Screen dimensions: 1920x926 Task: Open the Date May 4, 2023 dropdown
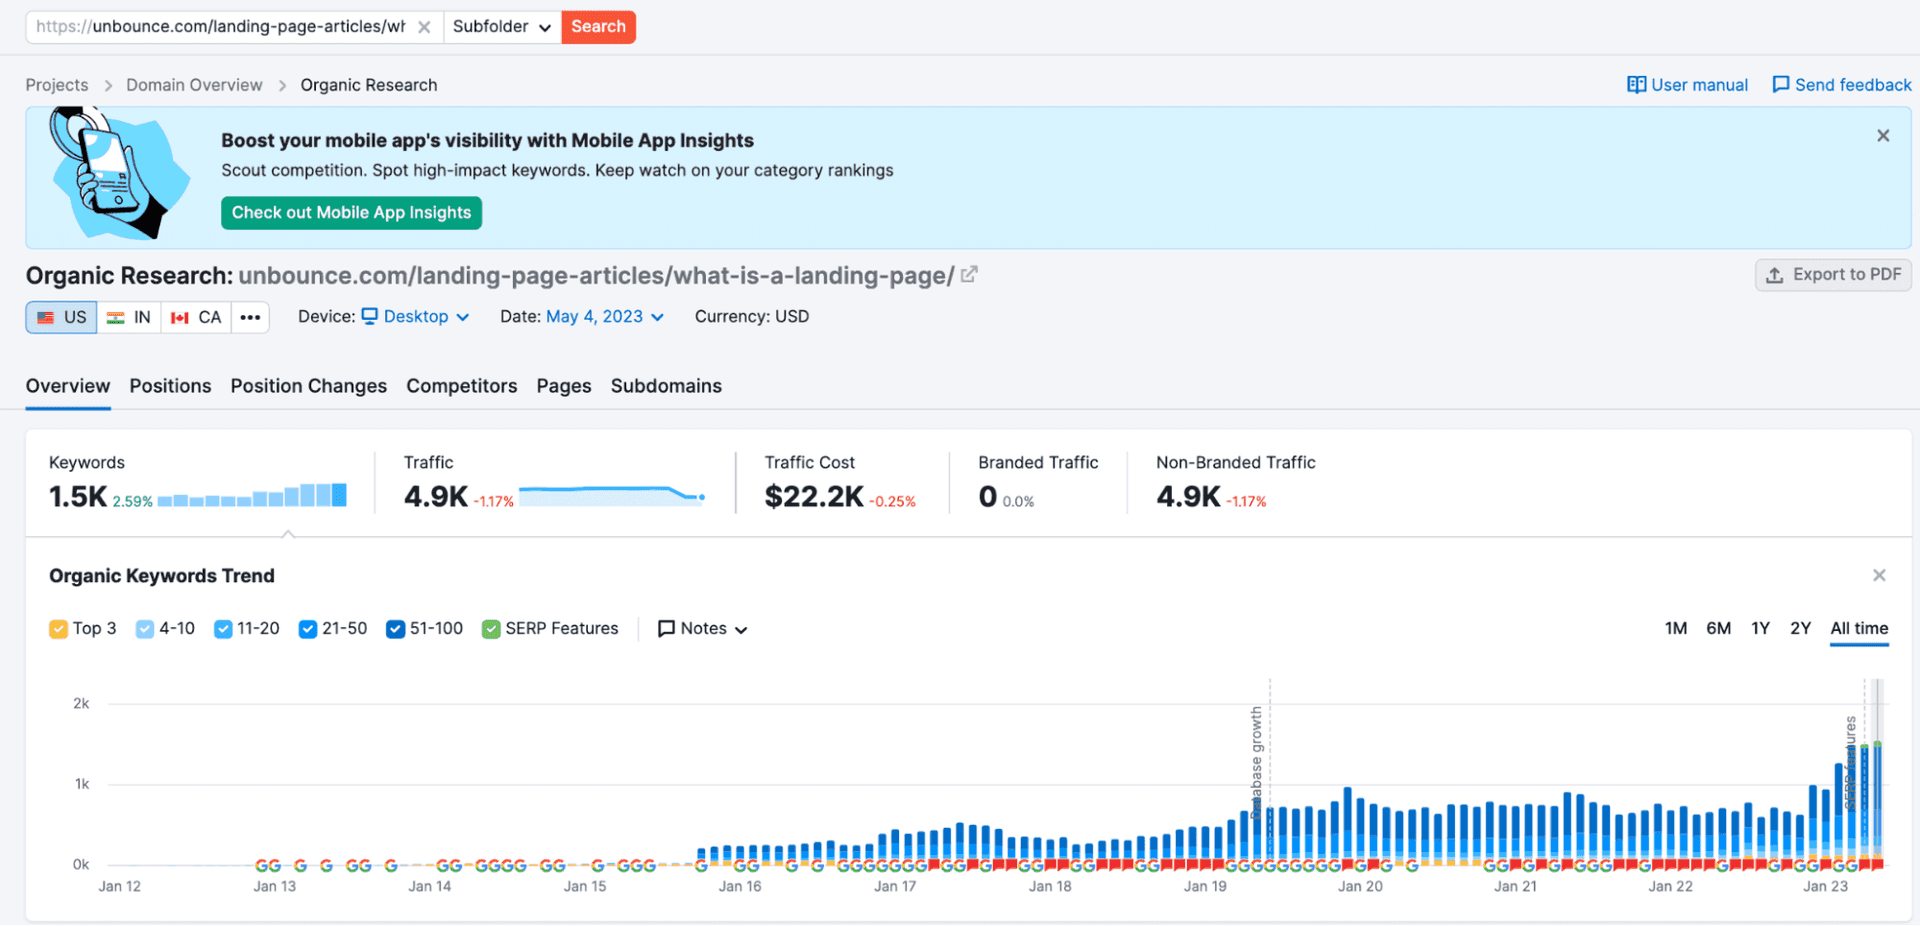(x=604, y=317)
